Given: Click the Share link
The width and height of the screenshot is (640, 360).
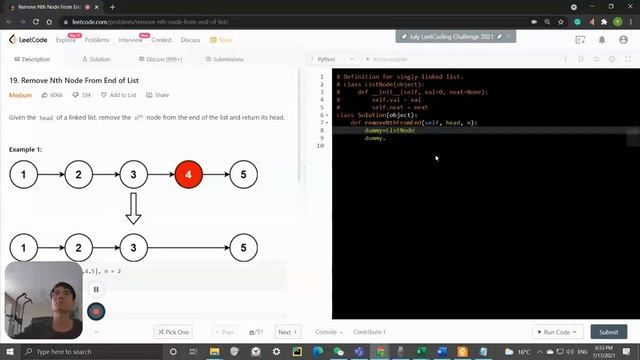Looking at the screenshot, I should (158, 95).
